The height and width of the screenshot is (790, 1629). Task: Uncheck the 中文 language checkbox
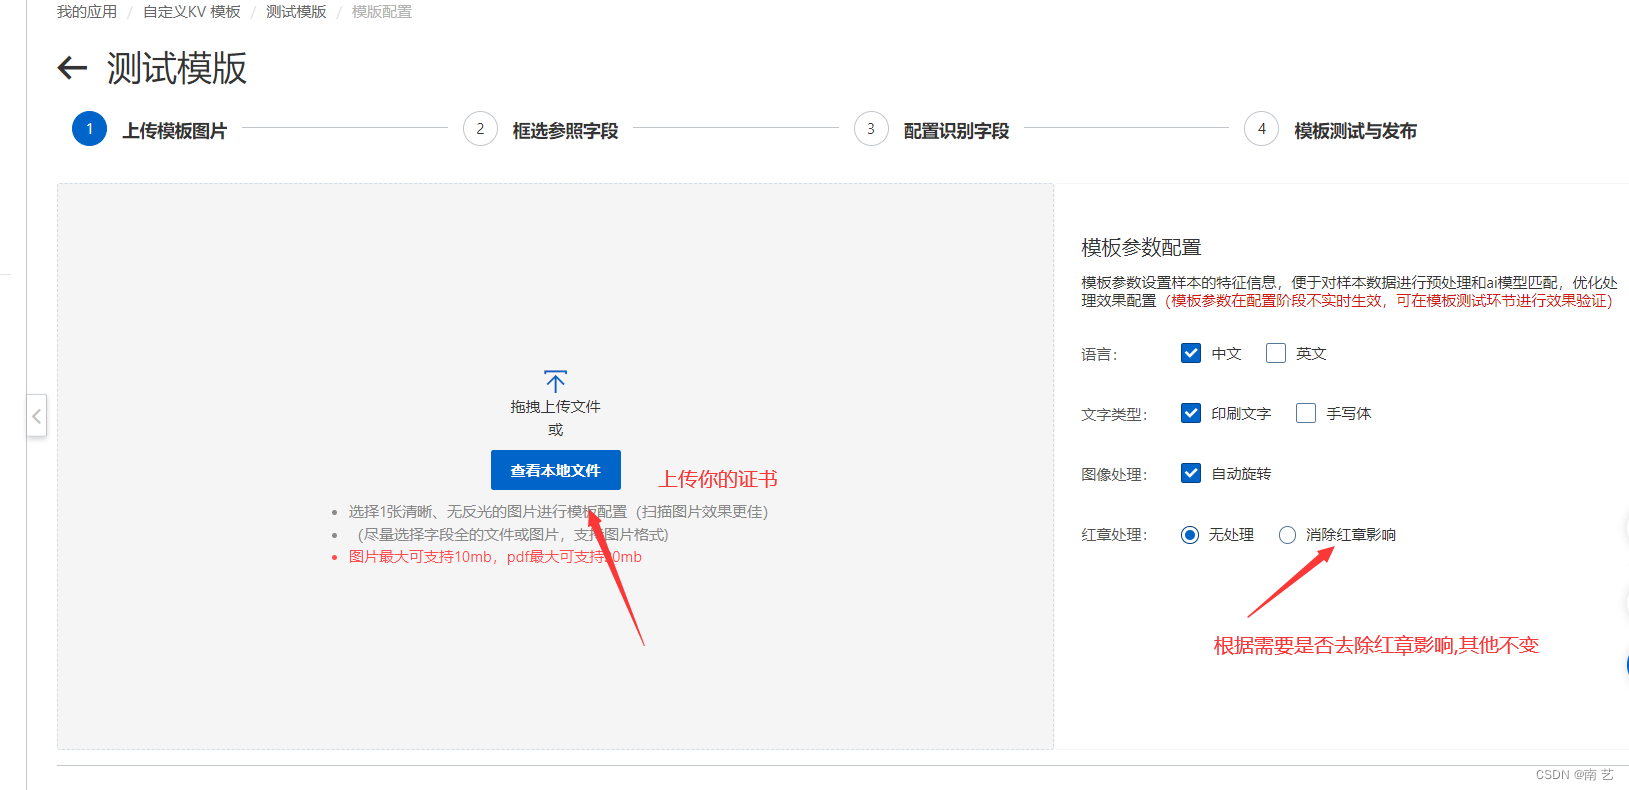tap(1191, 353)
